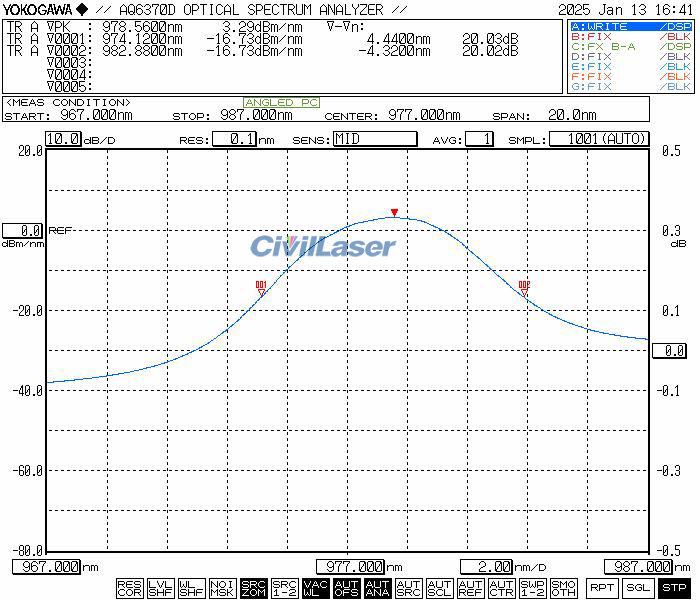Viewport: 700px width, 600px height.
Task: Toggle the highlighted VAC WL indicator
Action: [x=316, y=588]
